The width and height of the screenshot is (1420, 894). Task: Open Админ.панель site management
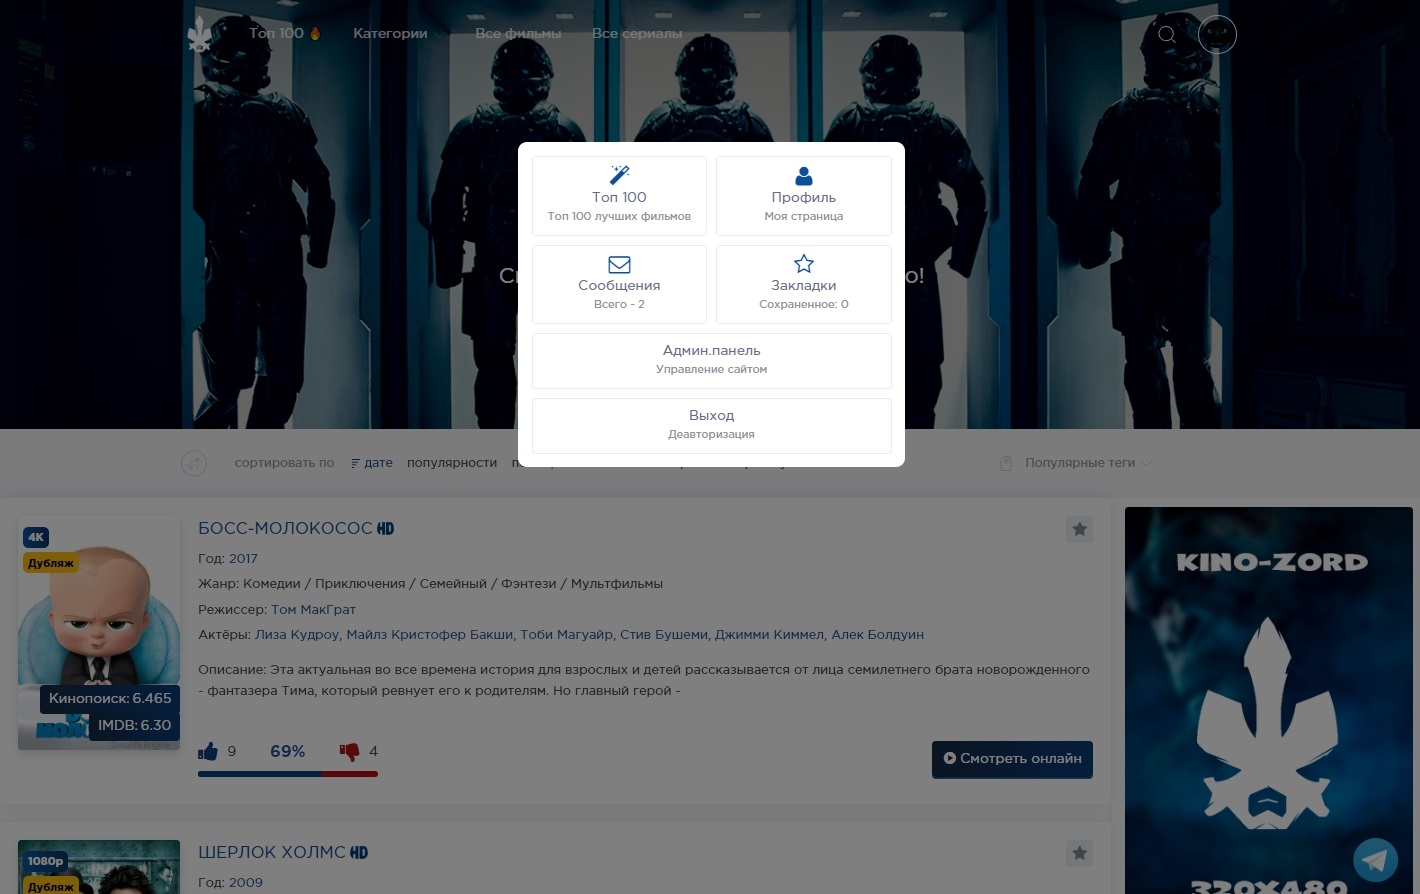click(x=712, y=360)
